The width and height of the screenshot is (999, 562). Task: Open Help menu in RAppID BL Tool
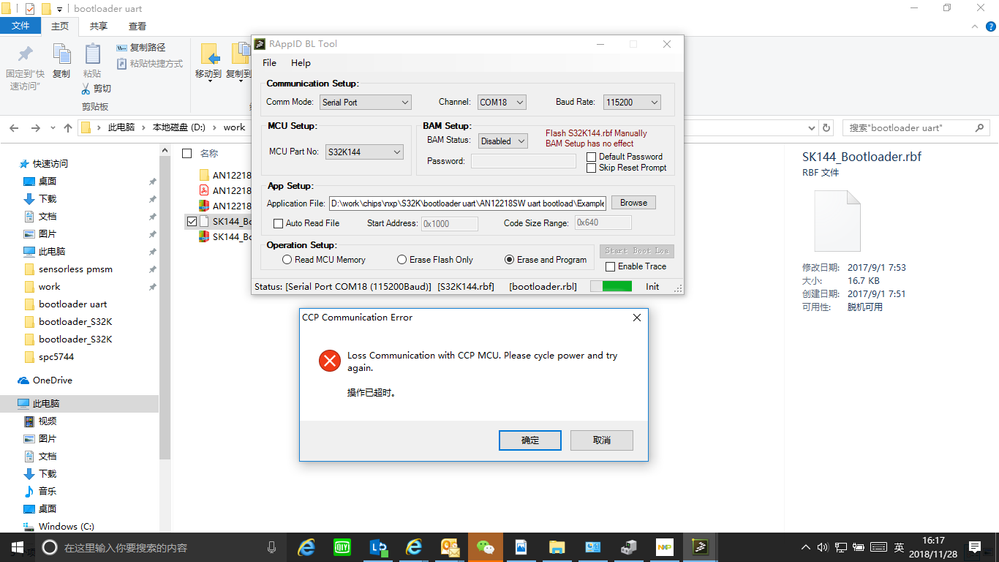[301, 63]
